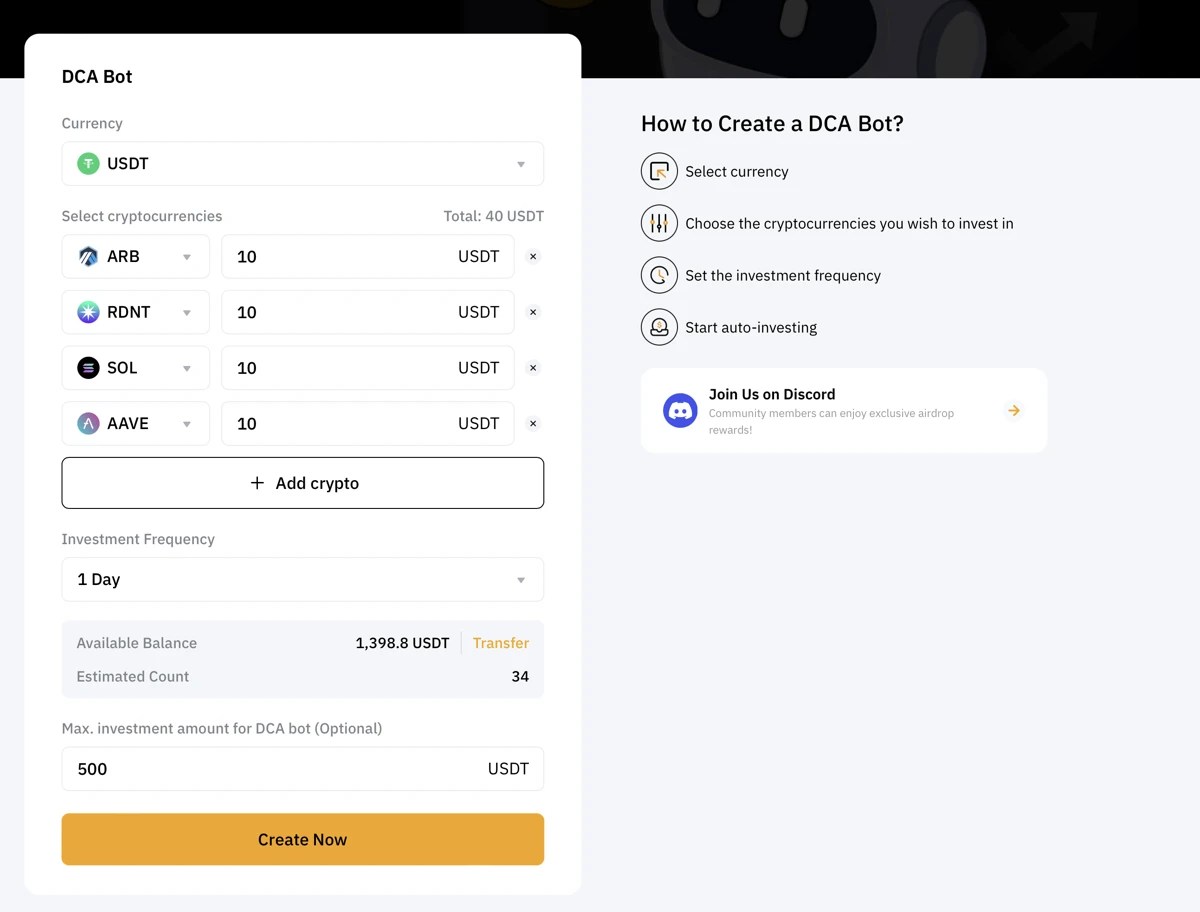Click the Discord logo icon
This screenshot has width=1200, height=912.
click(680, 410)
